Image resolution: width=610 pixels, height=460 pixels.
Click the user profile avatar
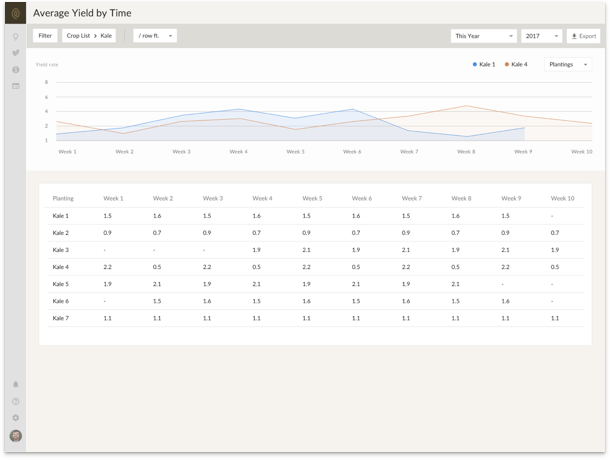16,435
